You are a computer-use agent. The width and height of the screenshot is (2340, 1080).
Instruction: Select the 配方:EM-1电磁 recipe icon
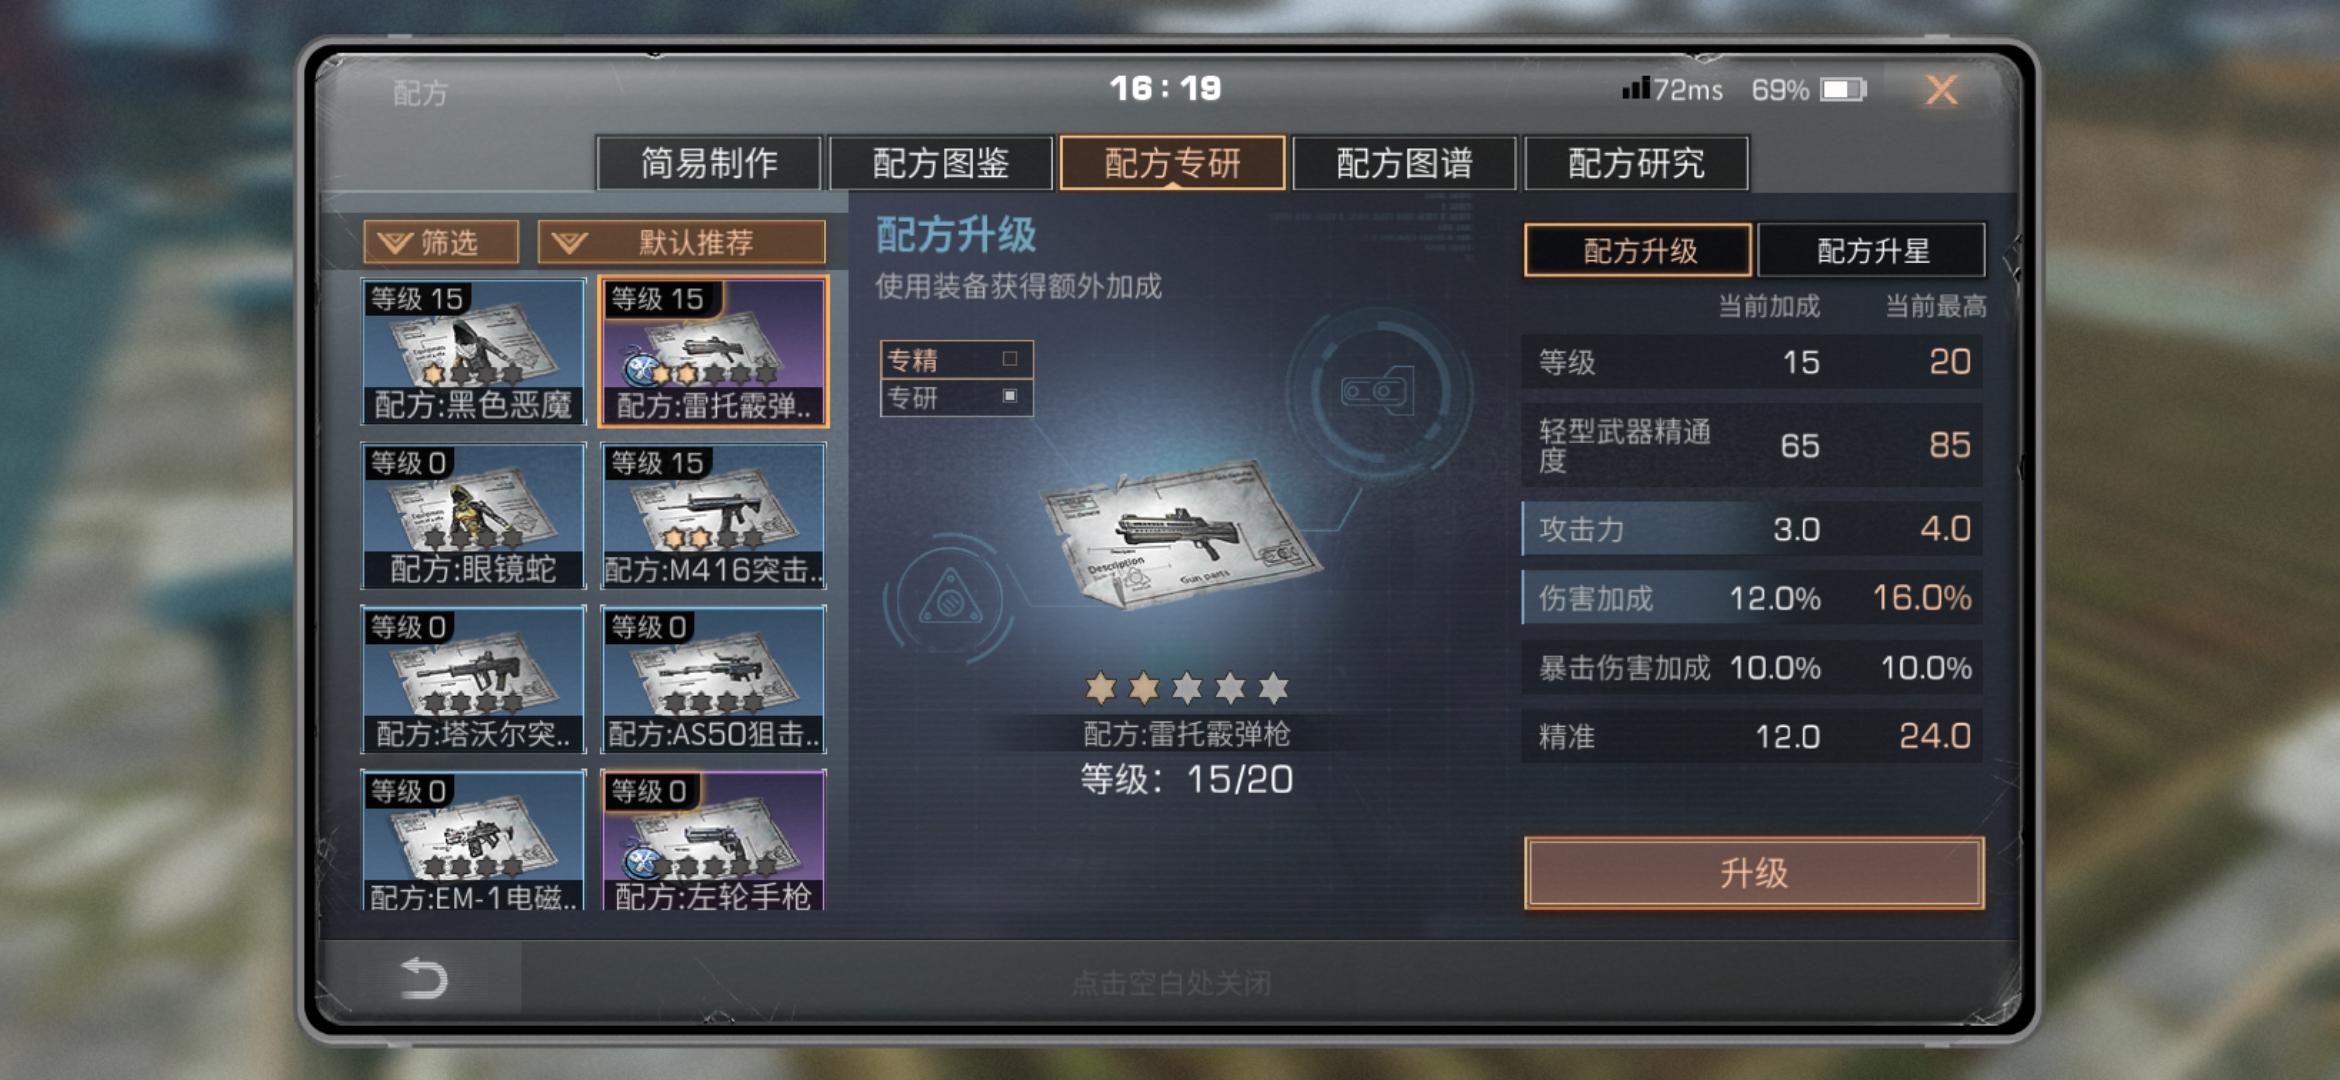click(473, 840)
